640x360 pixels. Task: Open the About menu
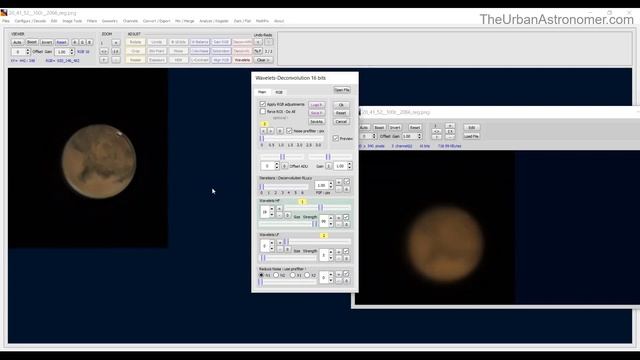click(279, 21)
